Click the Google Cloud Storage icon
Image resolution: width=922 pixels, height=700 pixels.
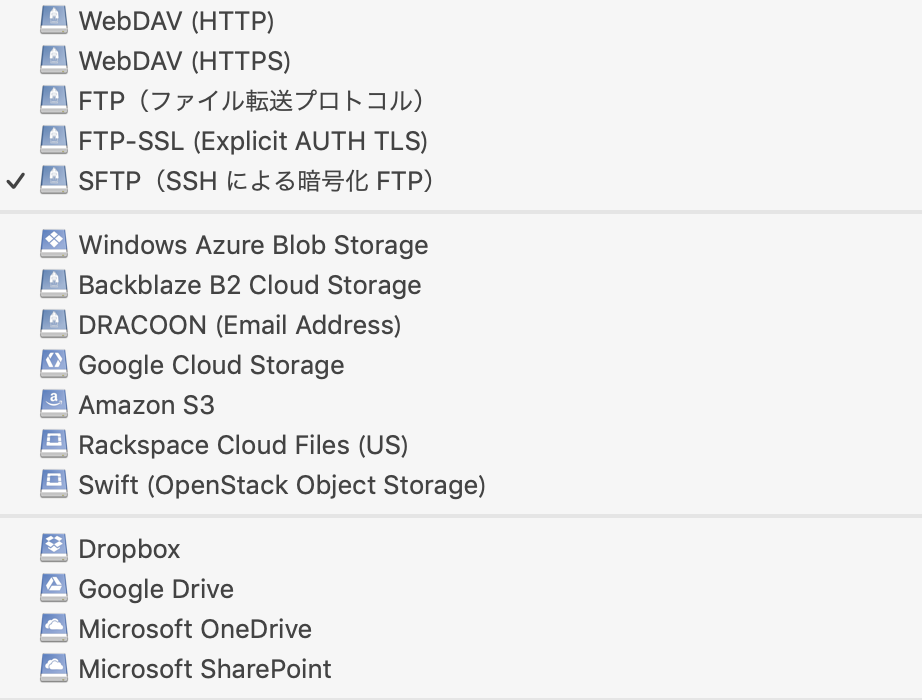[53, 365]
